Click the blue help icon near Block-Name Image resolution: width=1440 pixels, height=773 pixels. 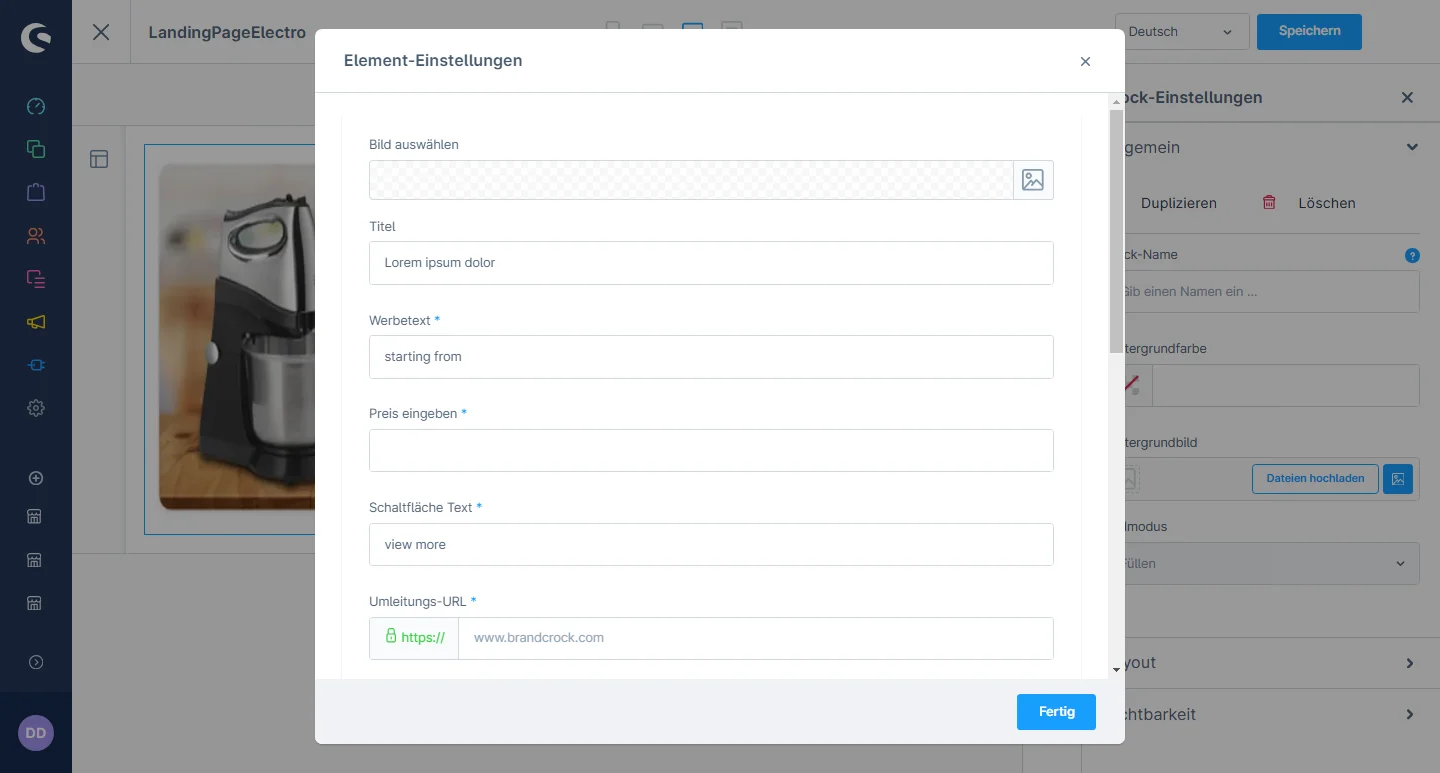pyautogui.click(x=1412, y=255)
